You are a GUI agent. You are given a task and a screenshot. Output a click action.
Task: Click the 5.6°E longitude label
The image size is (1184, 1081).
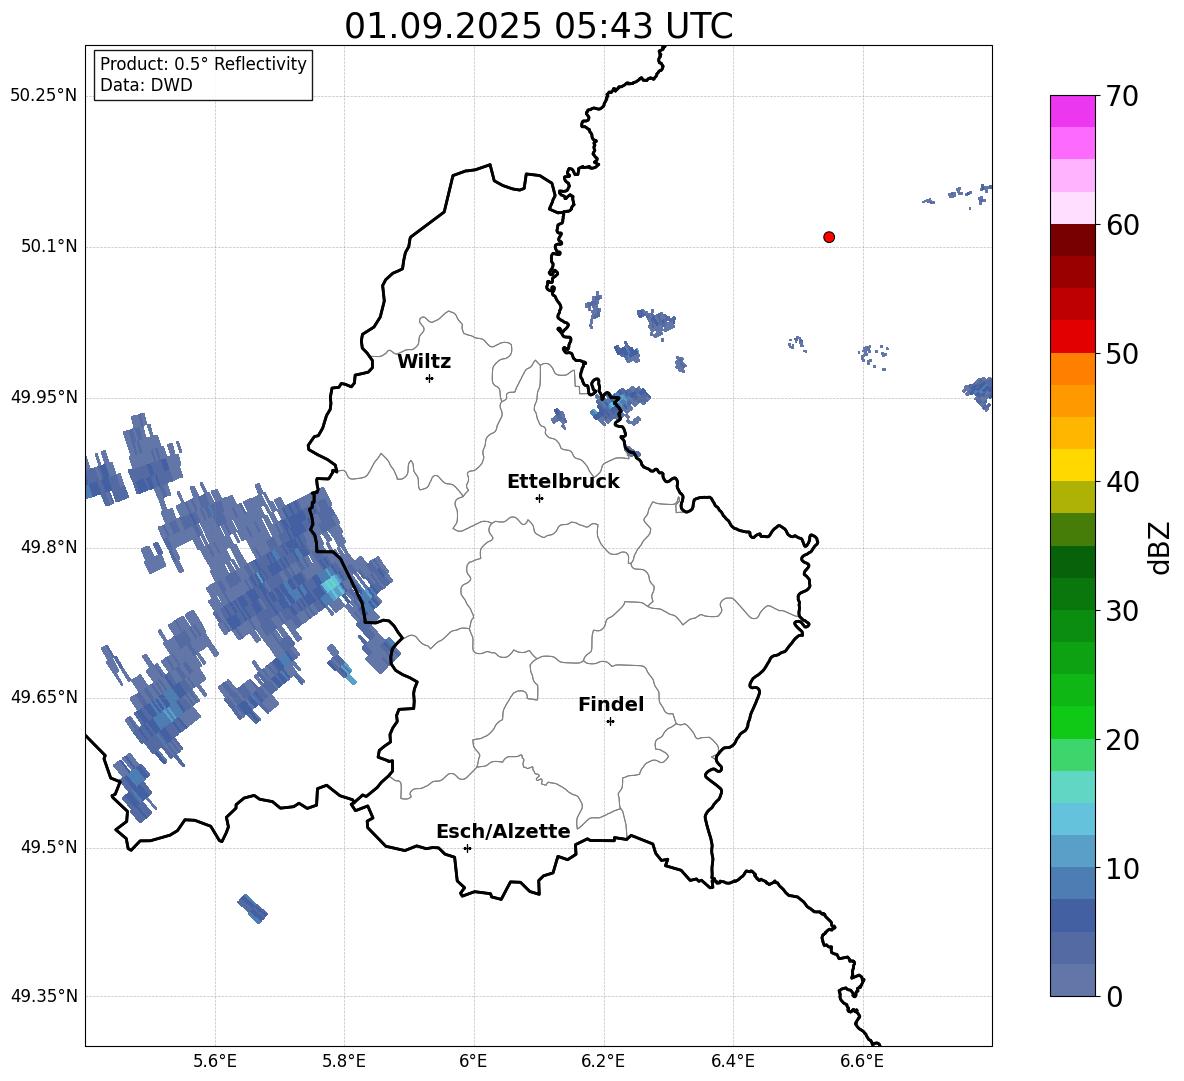click(215, 1061)
